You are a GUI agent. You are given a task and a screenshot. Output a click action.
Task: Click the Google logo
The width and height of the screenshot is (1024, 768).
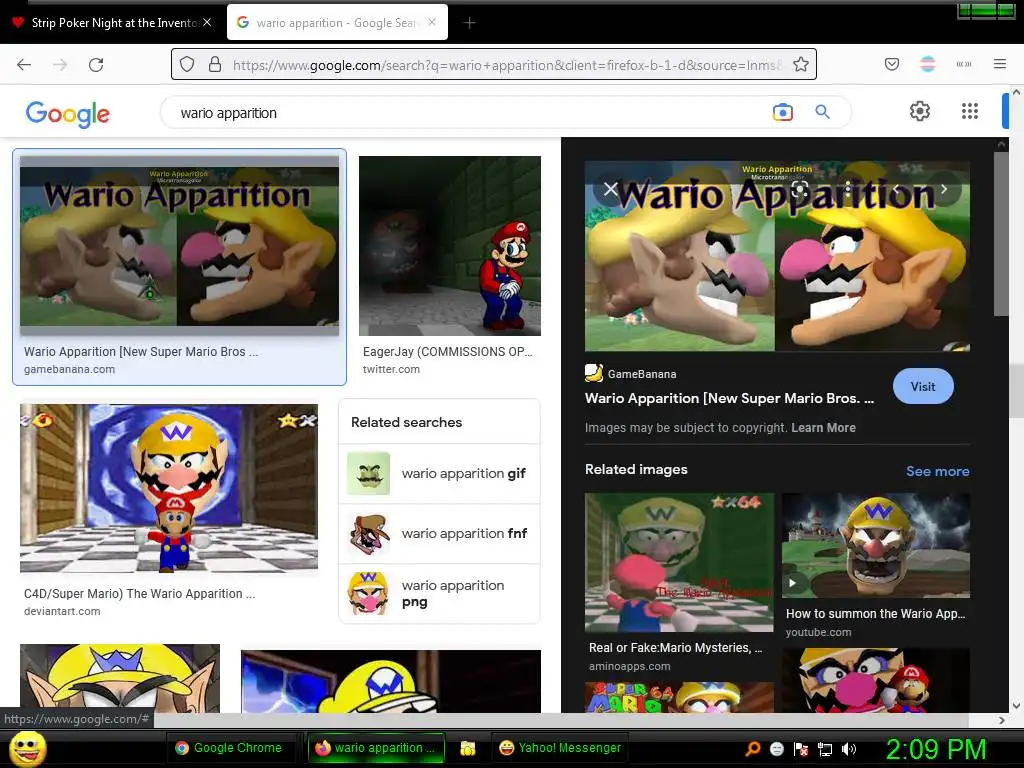point(67,114)
